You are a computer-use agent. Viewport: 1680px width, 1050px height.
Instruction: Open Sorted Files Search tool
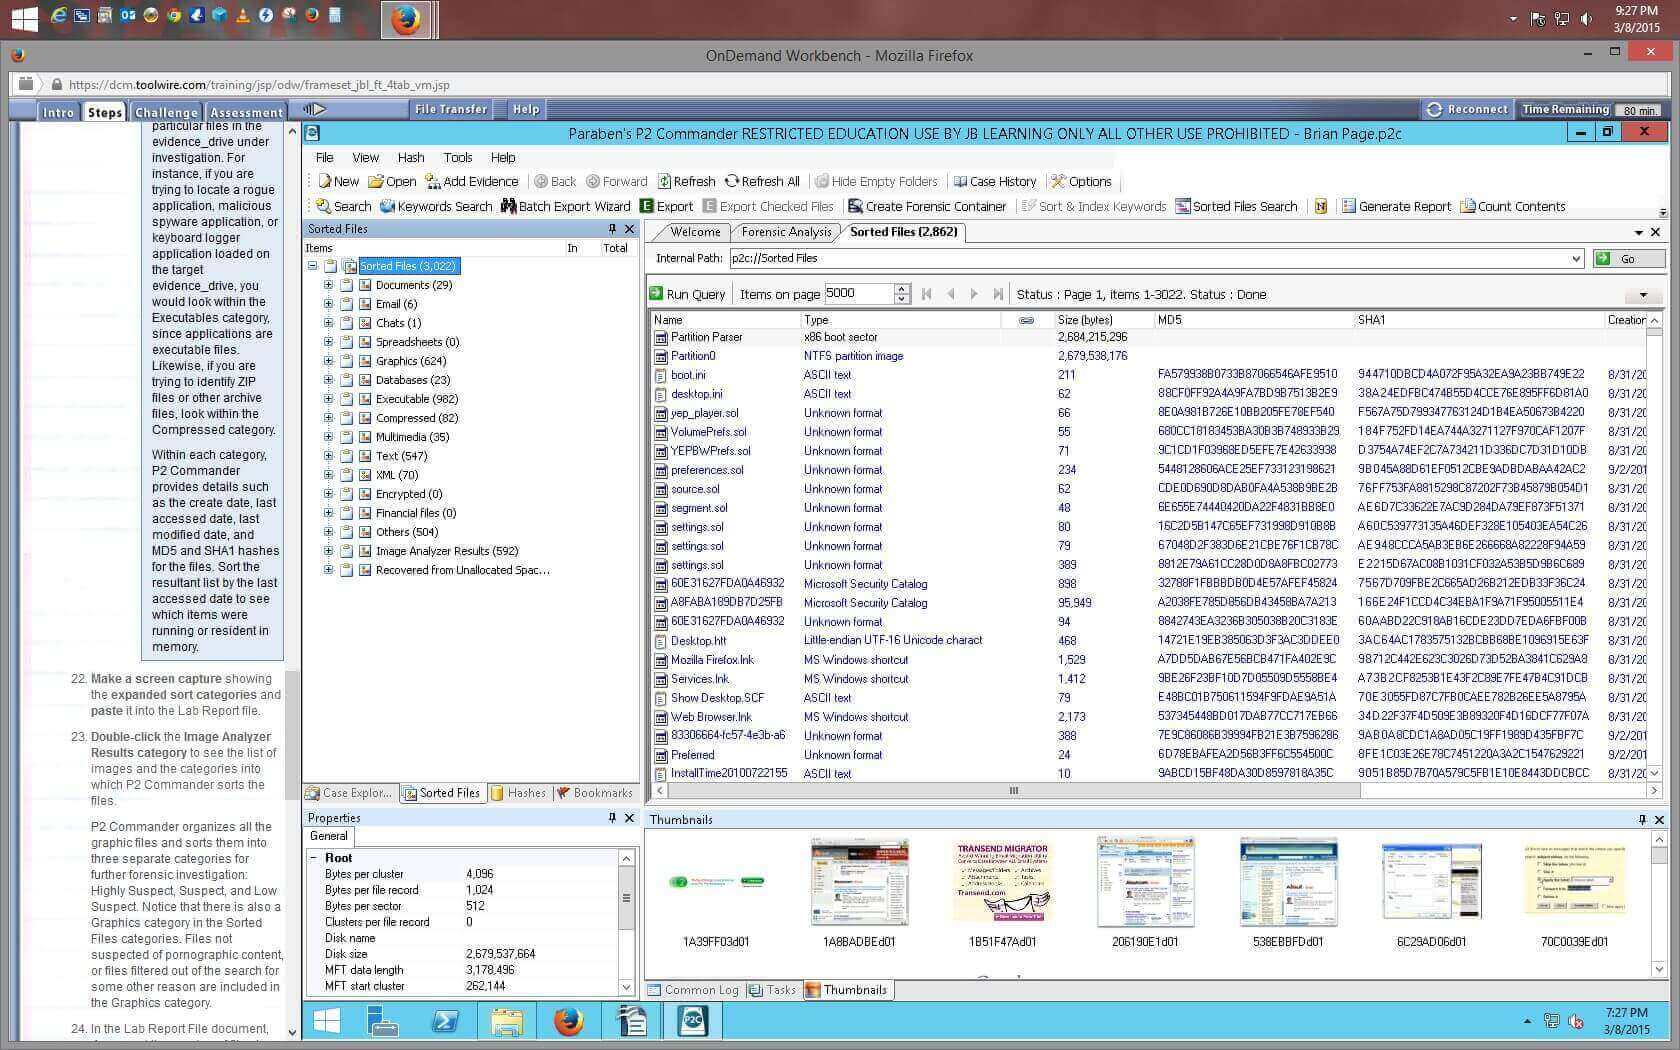click(1236, 206)
